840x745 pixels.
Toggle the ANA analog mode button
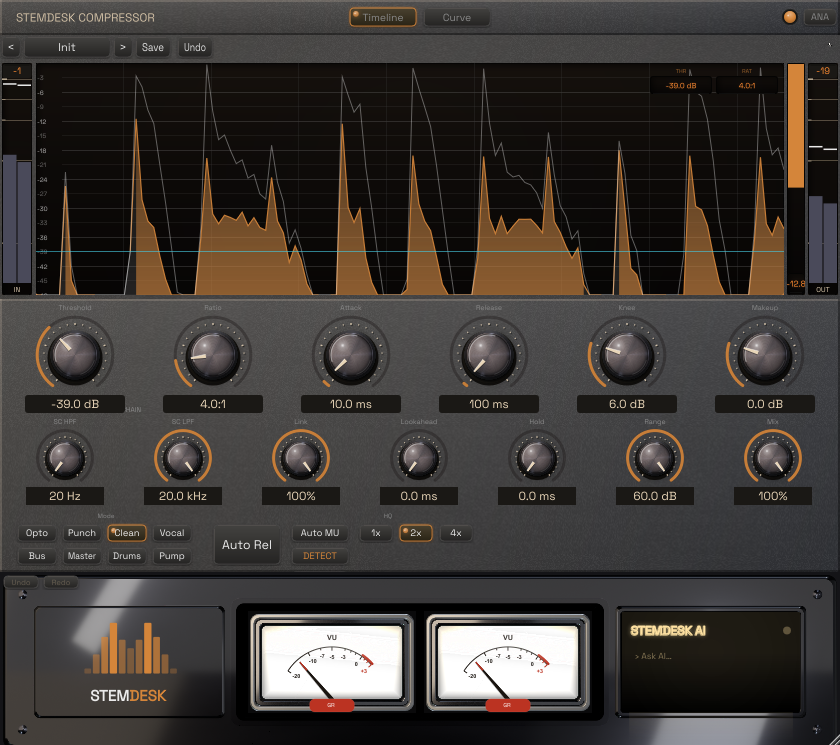819,17
